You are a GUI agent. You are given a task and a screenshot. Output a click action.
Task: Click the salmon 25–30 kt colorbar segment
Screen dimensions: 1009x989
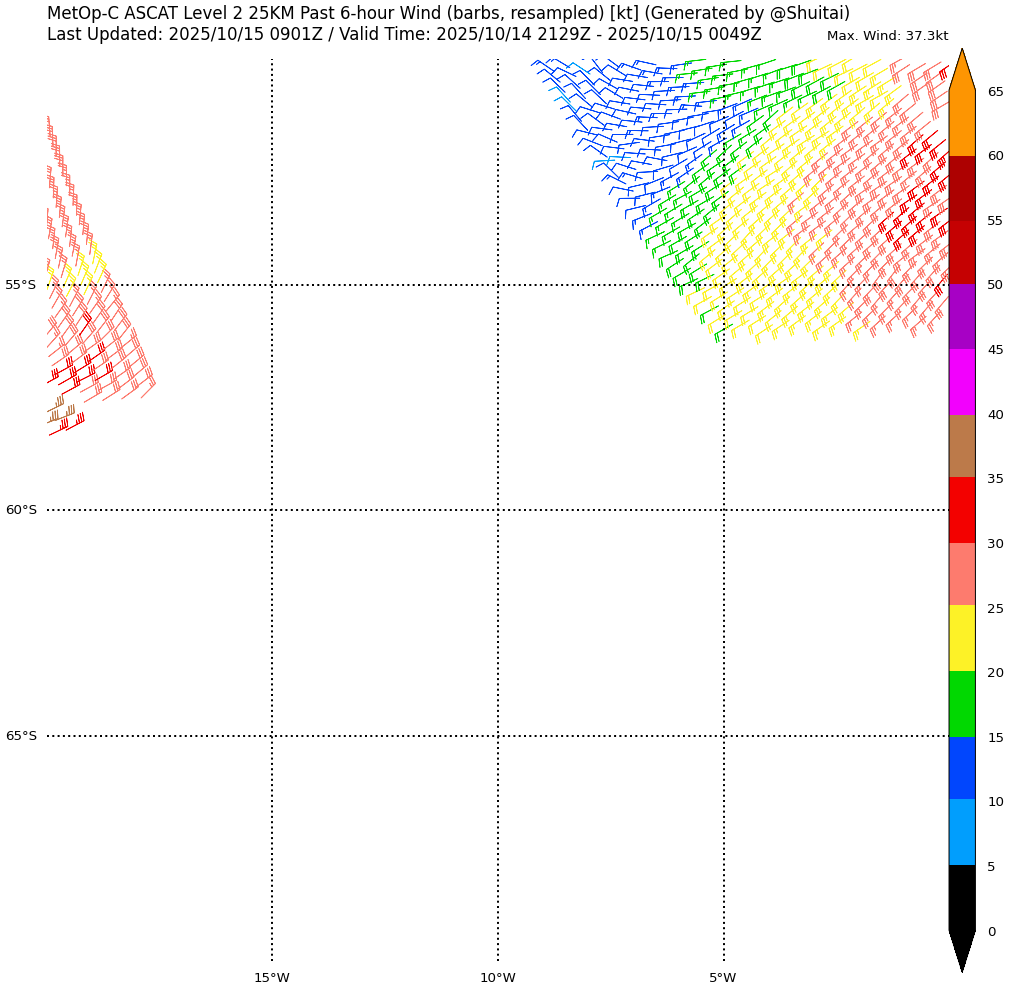point(961,574)
